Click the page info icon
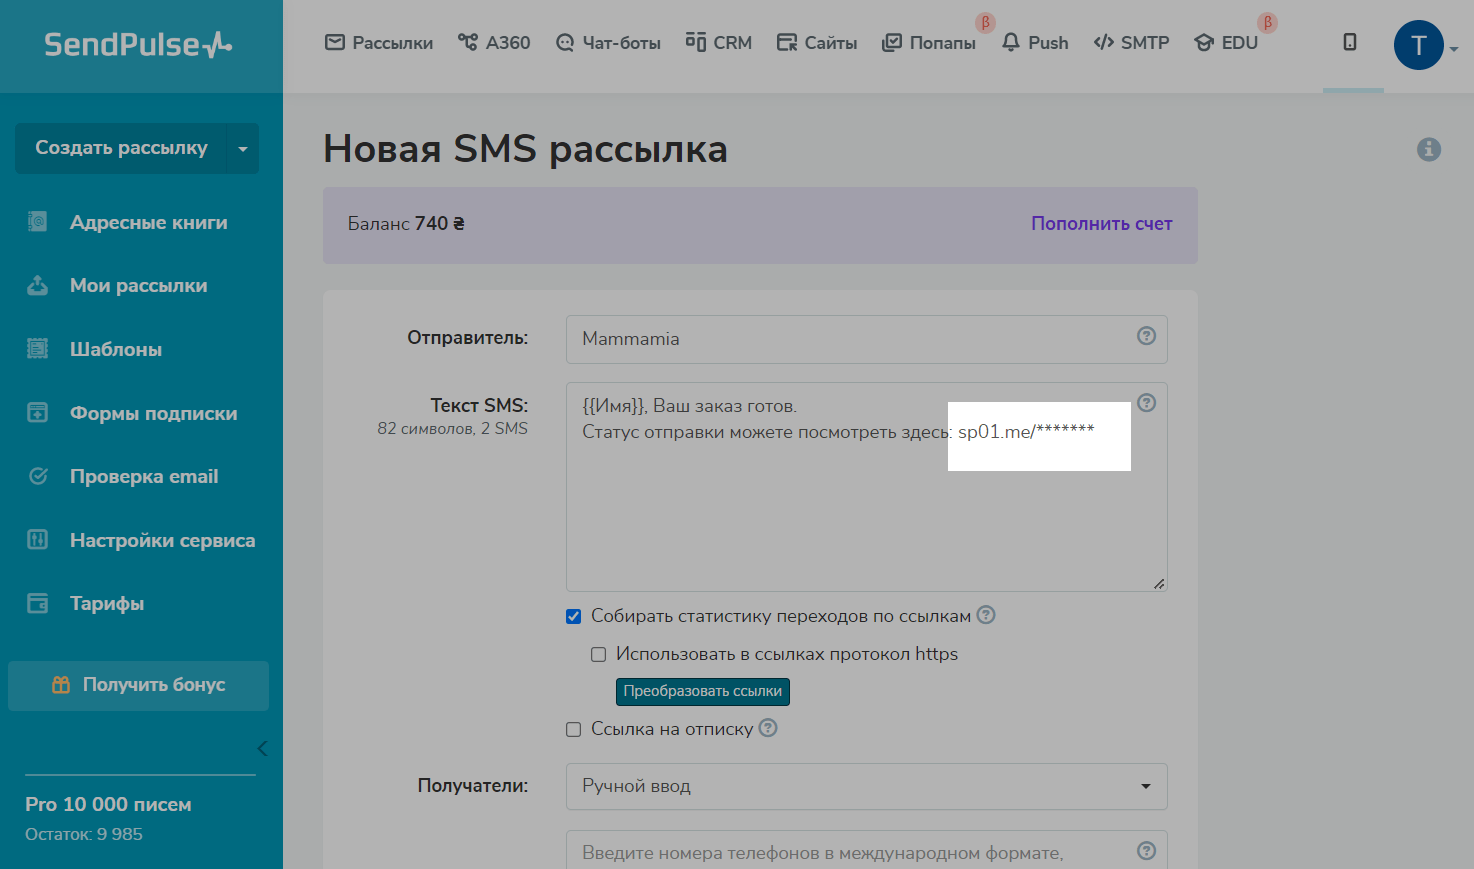1474x869 pixels. coord(1428,150)
